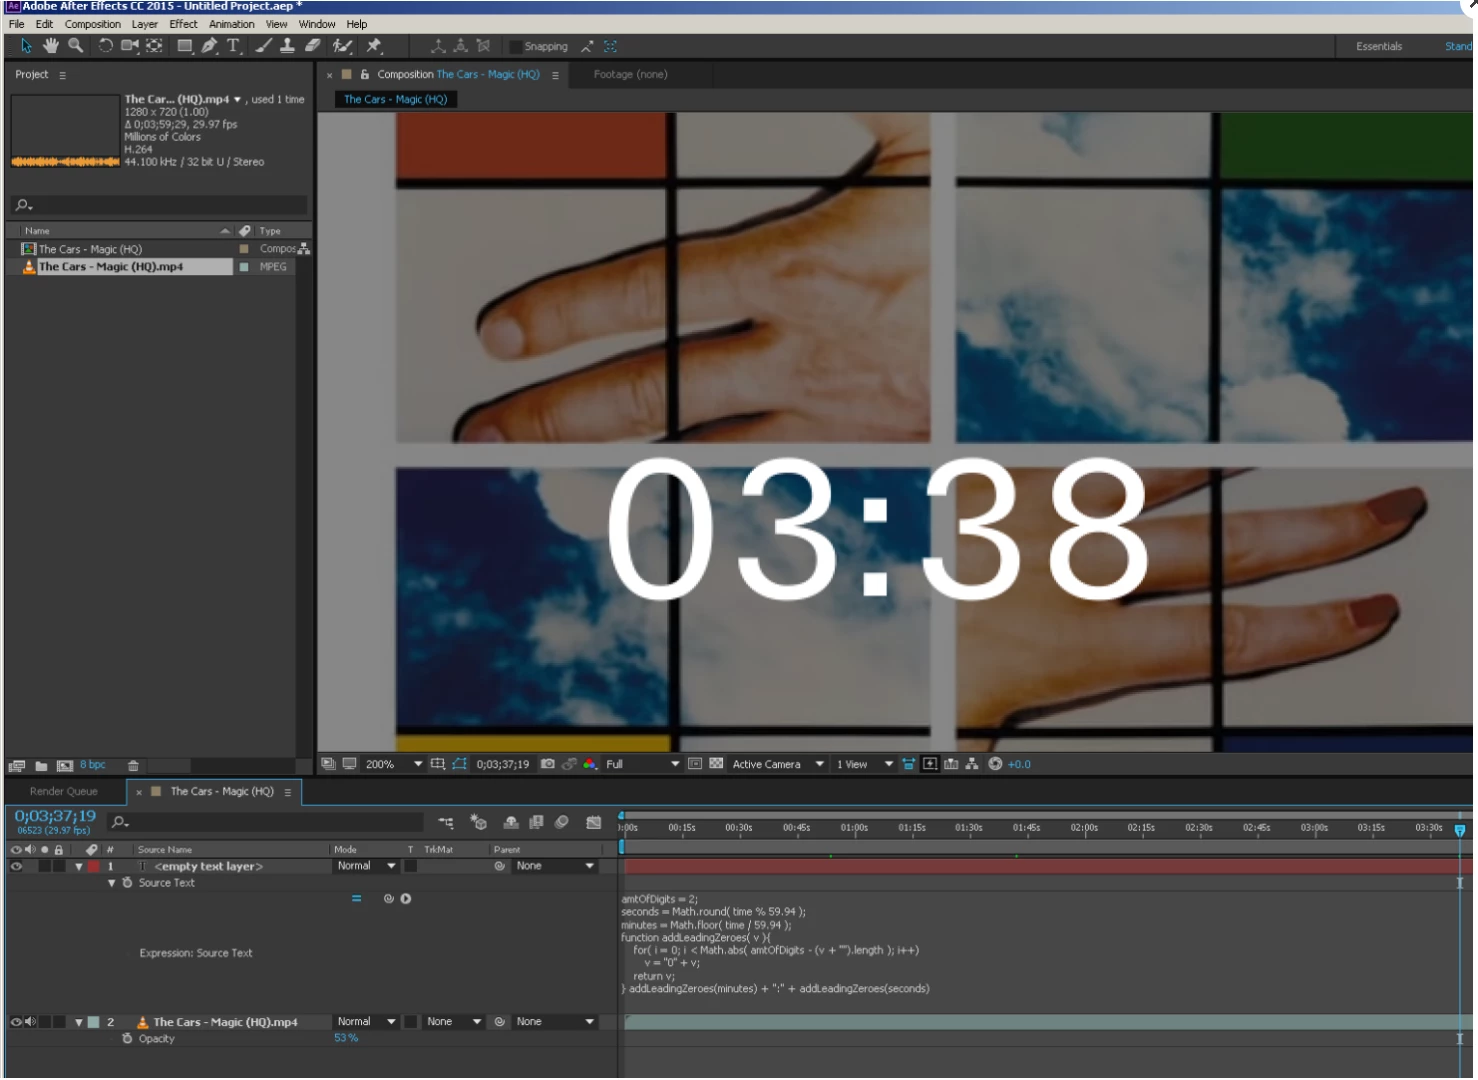The width and height of the screenshot is (1478, 1080).
Task: Enable the Snapping checkbox
Action: point(516,47)
